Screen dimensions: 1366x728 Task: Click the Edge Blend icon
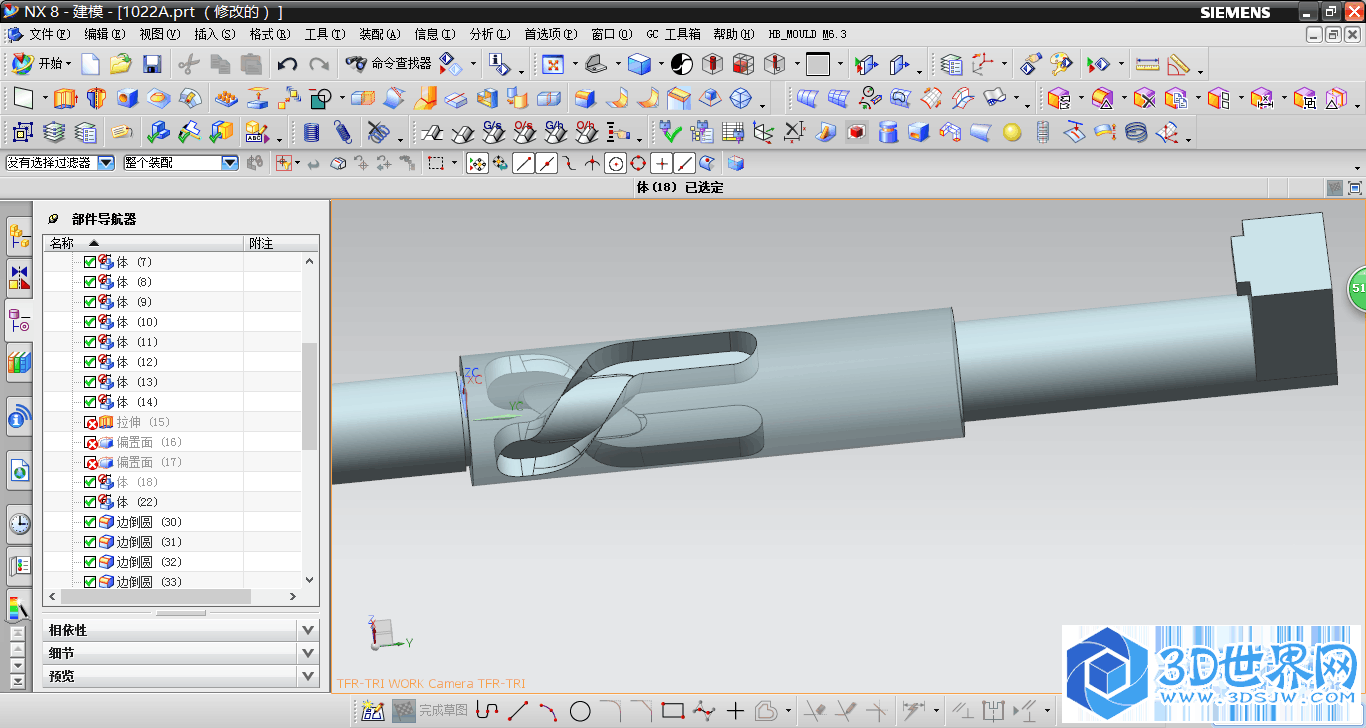coord(585,99)
